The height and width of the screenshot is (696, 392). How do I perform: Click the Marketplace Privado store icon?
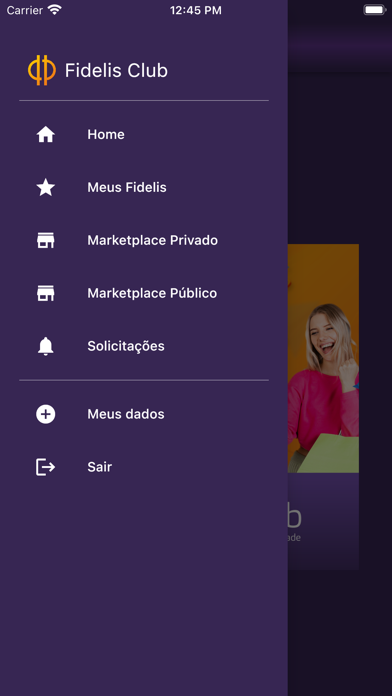point(45,240)
